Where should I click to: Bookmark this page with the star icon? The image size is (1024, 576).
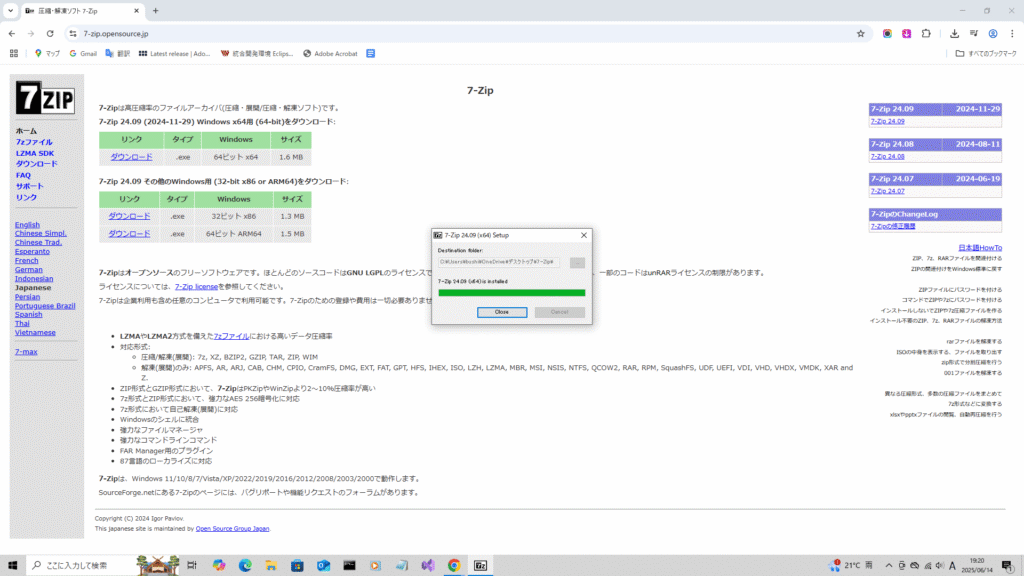pos(861,33)
